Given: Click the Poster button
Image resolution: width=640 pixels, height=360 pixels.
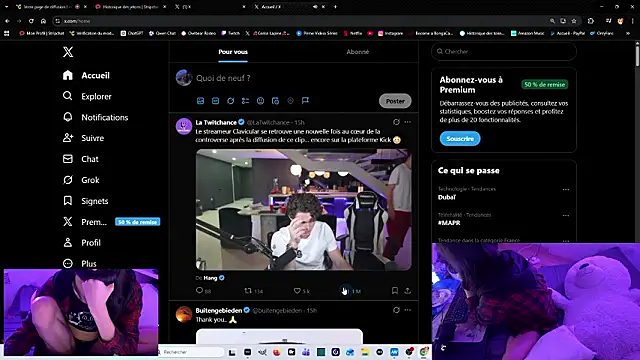Looking at the screenshot, I should (x=395, y=101).
